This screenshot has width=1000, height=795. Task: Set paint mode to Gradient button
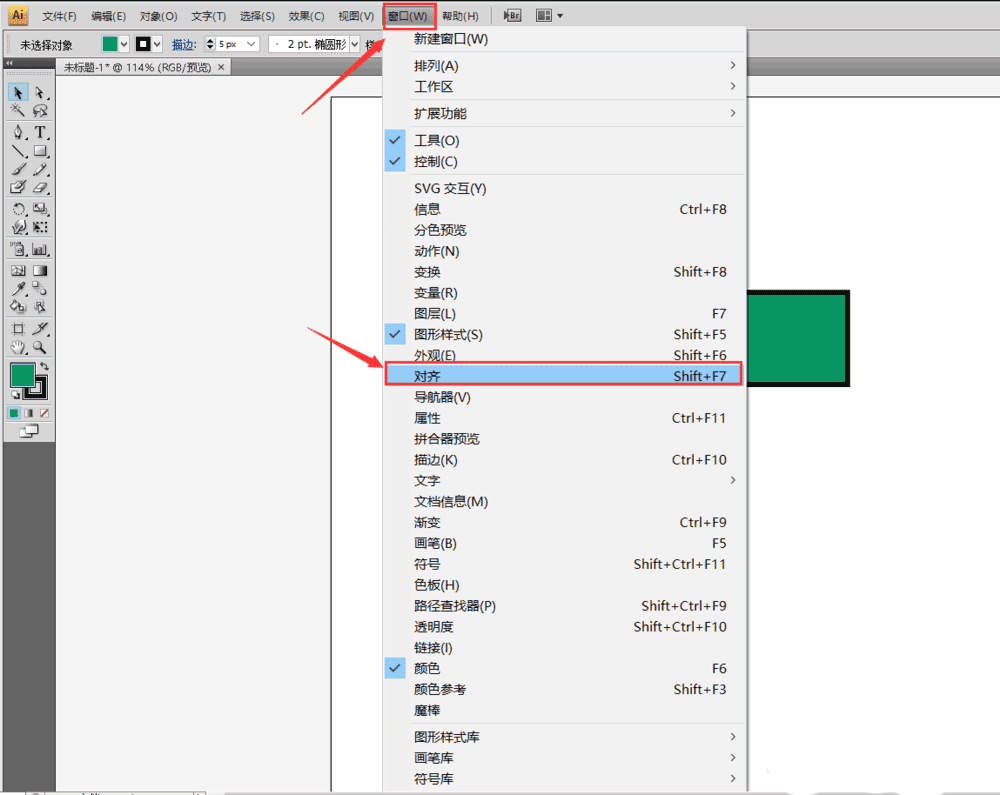tap(29, 413)
